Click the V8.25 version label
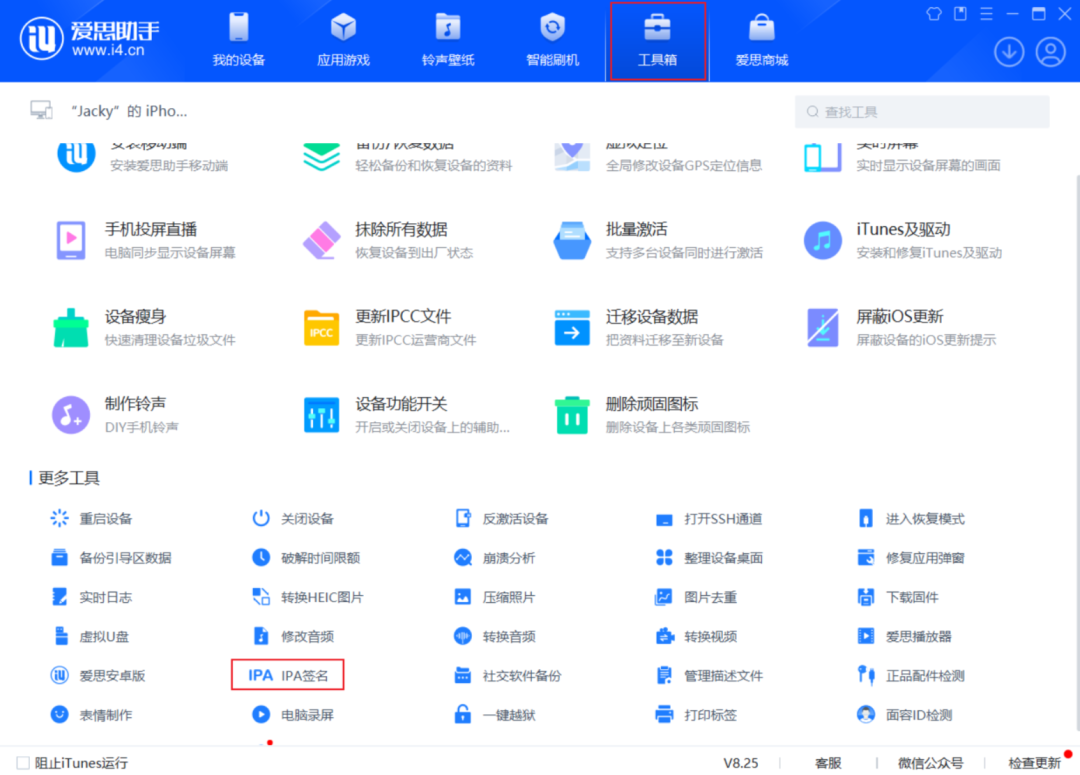The width and height of the screenshot is (1080, 775). 740,763
